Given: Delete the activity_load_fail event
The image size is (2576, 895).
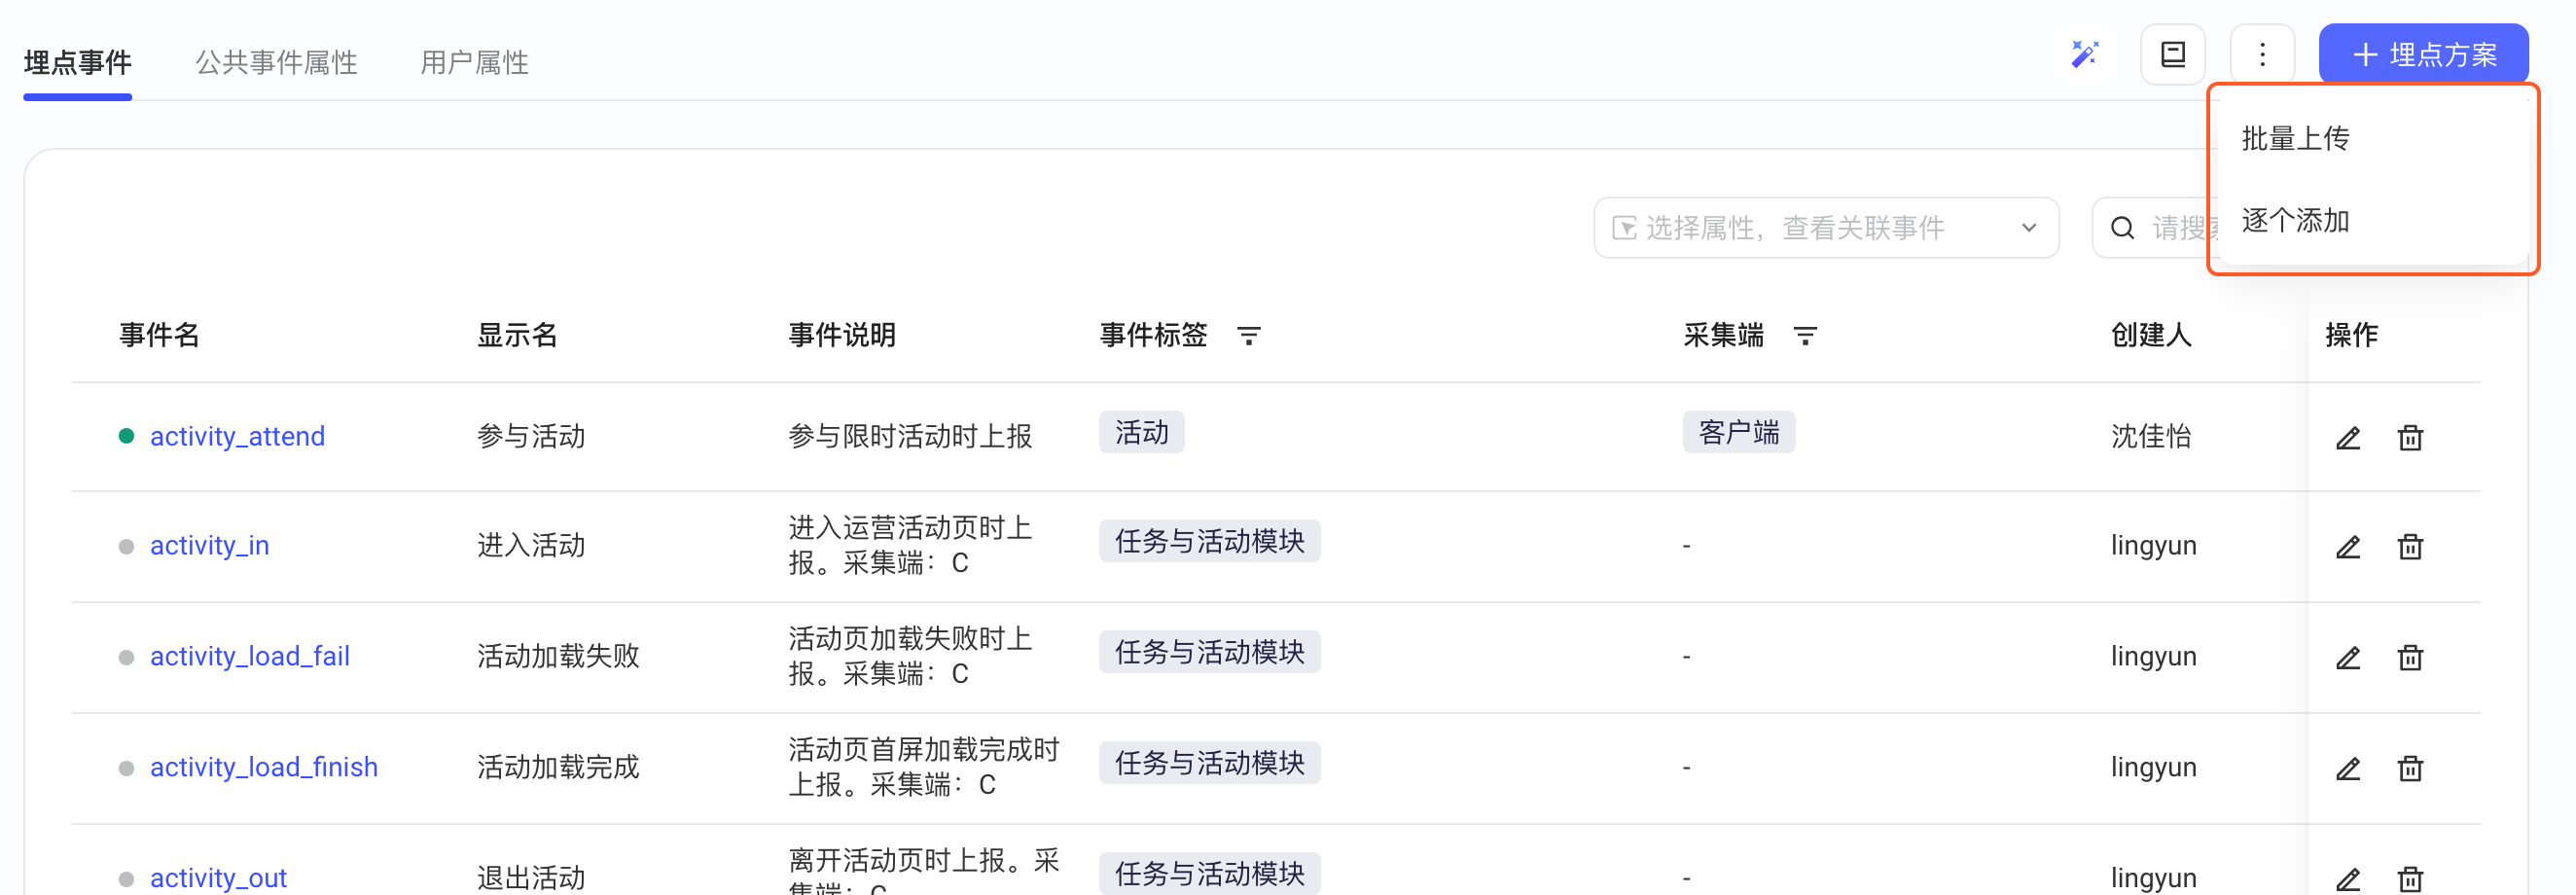Looking at the screenshot, I should tap(2410, 657).
